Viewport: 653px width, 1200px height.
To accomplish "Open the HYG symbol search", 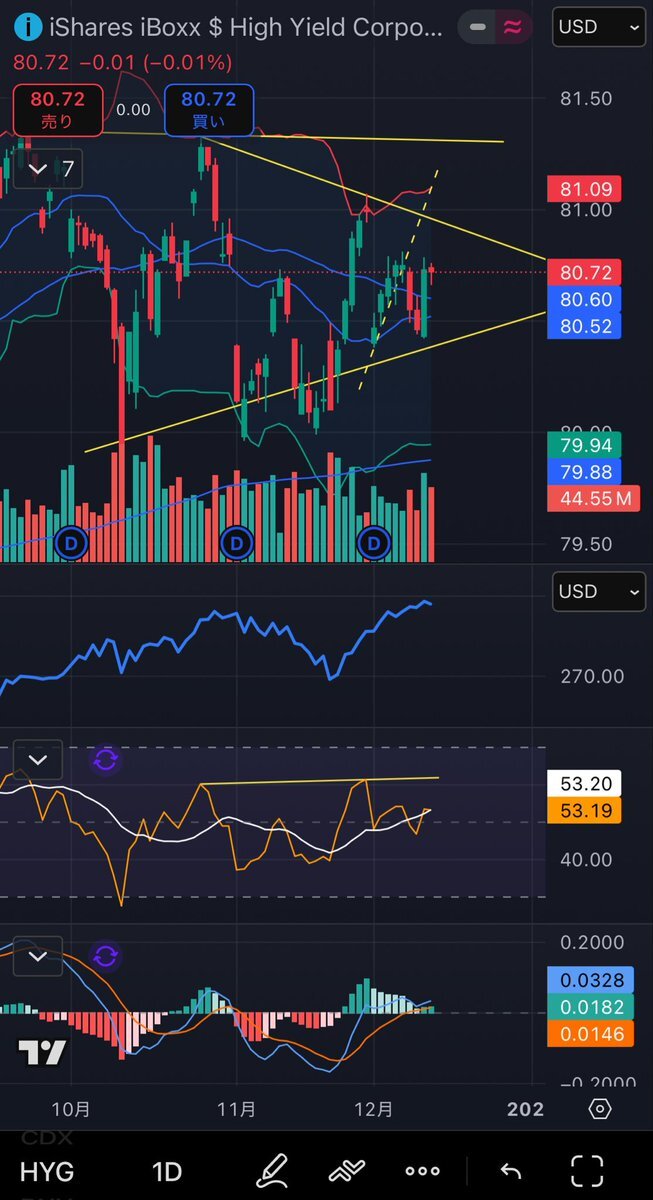I will 46,1170.
